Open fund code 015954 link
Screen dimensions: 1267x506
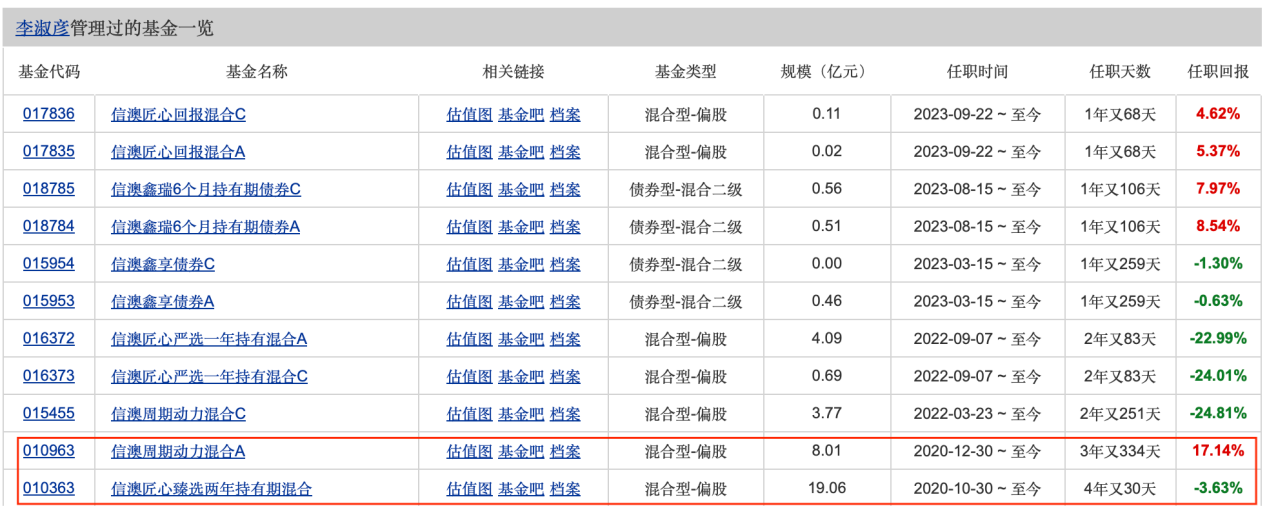click(x=49, y=264)
